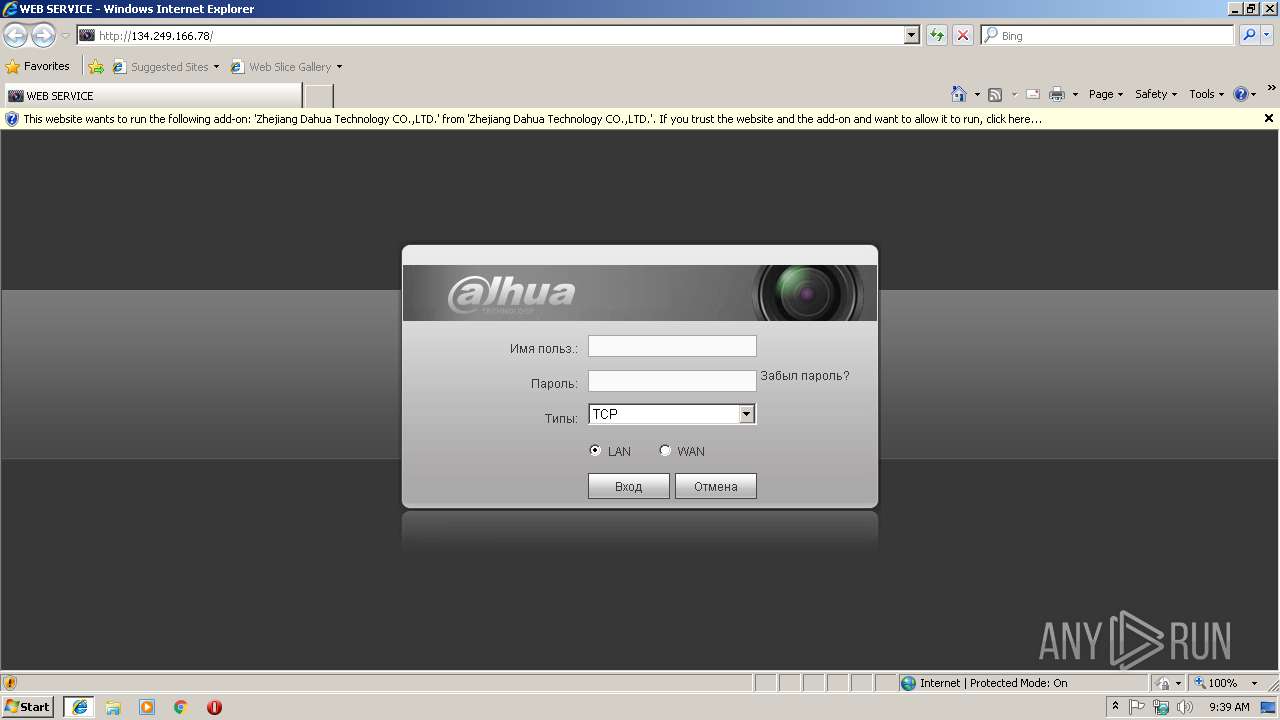Open the Page menu
The width and height of the screenshot is (1280, 720).
[1106, 94]
